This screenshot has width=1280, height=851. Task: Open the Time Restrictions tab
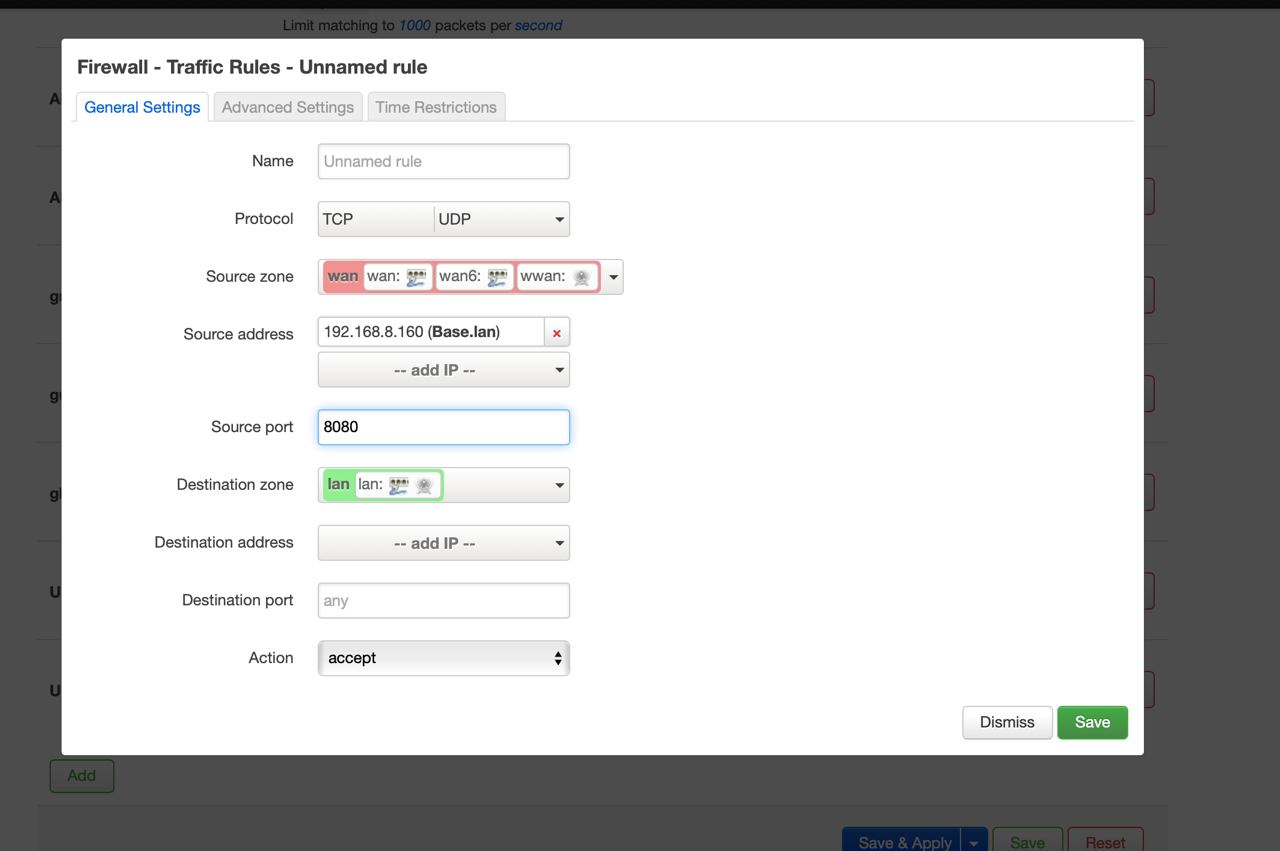[436, 107]
